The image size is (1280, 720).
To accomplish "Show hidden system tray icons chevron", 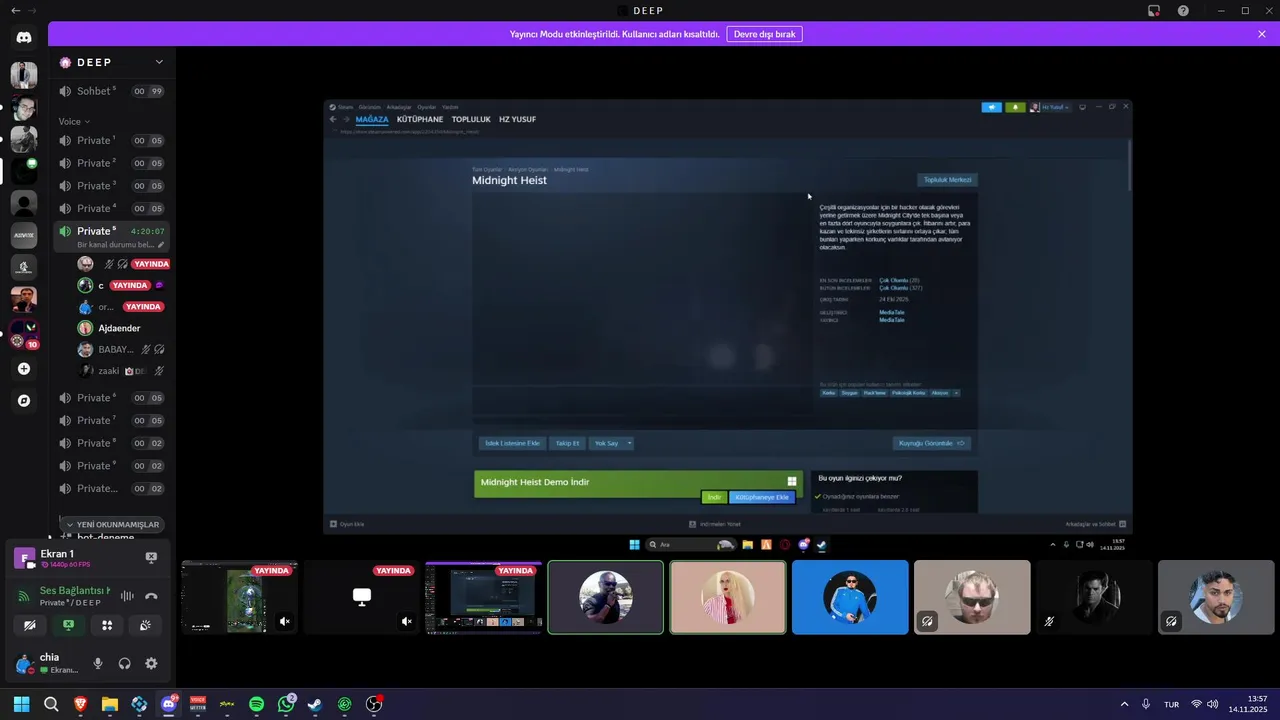I will point(1124,704).
